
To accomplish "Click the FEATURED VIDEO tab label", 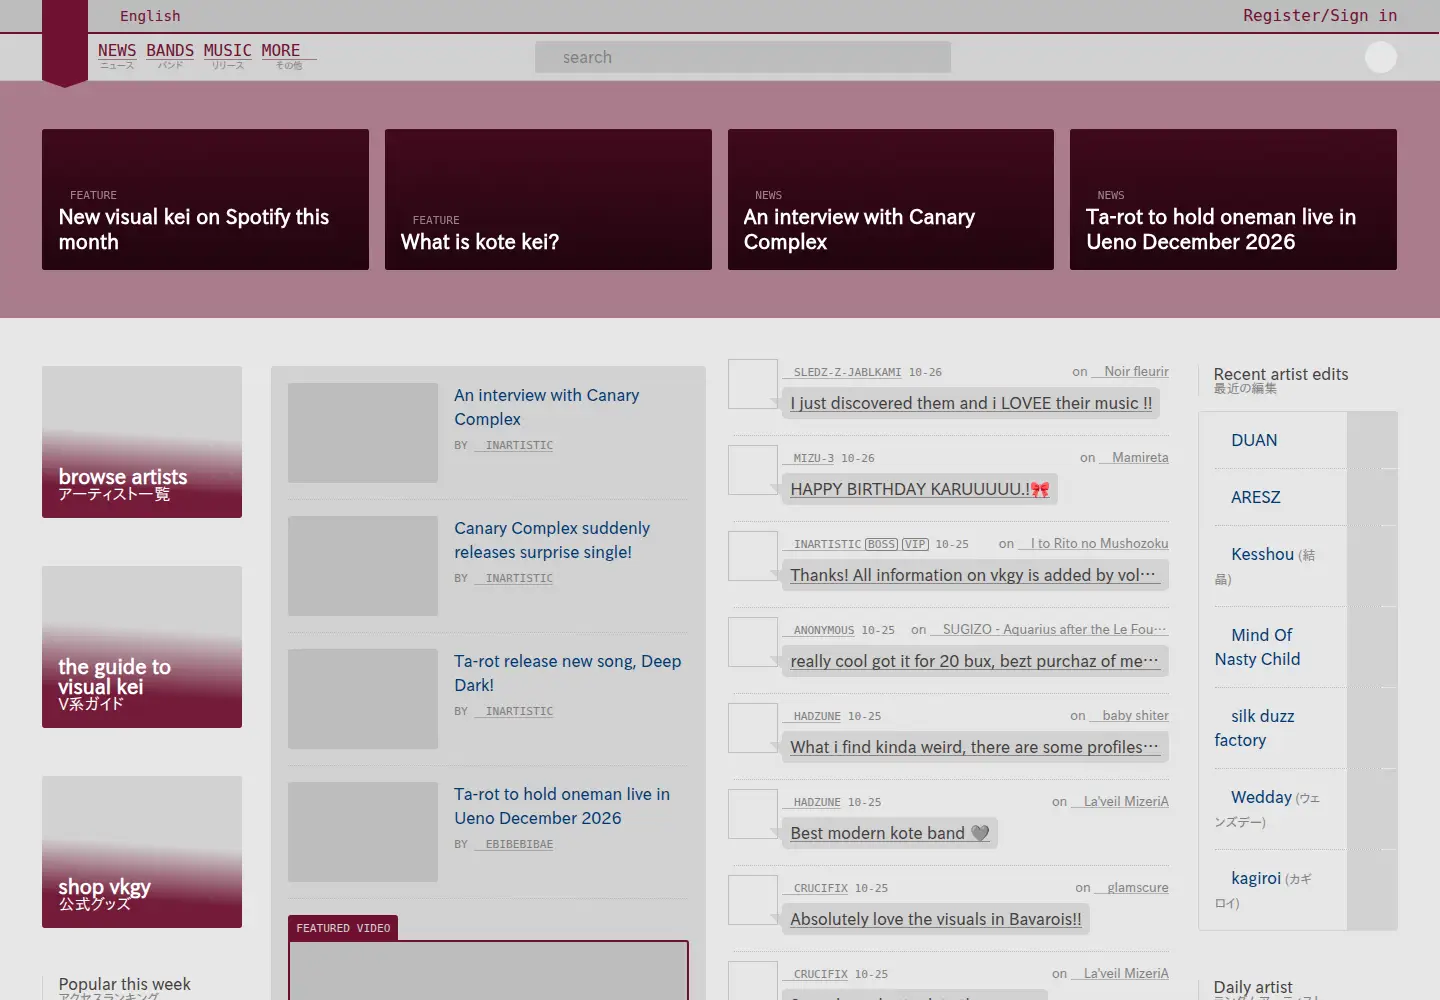I will click(x=343, y=928).
